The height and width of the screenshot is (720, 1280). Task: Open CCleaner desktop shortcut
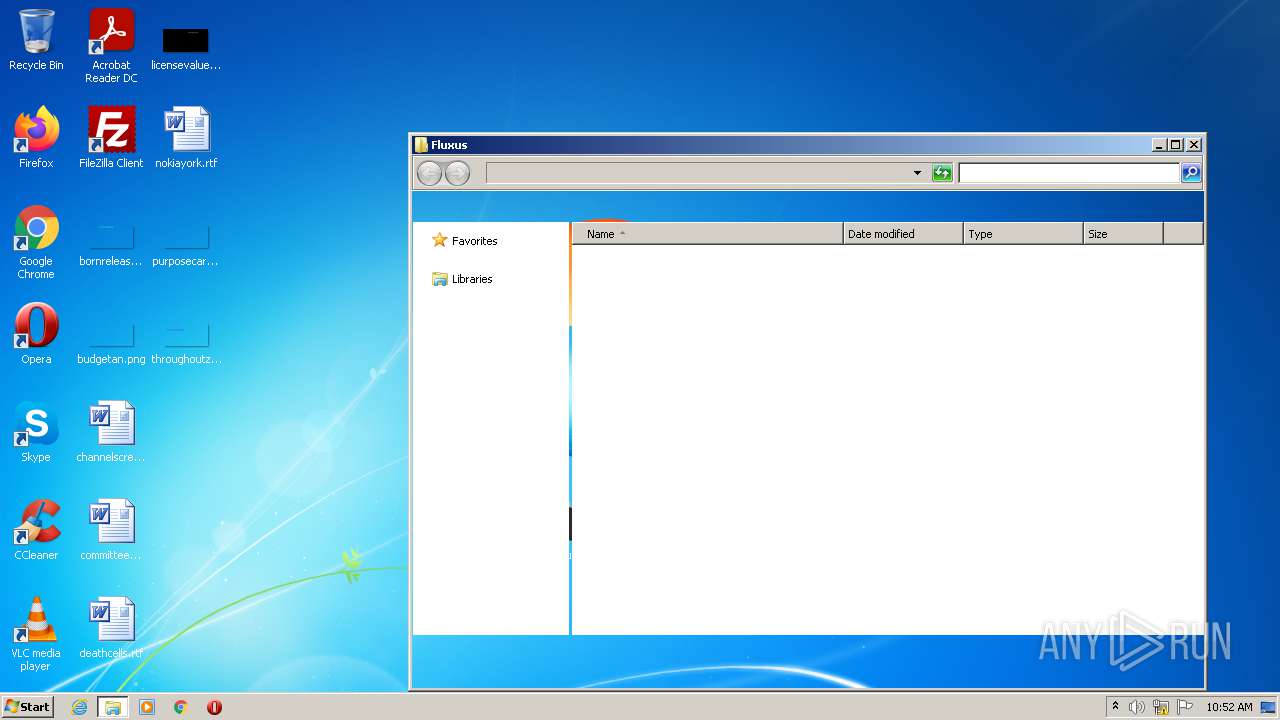pyautogui.click(x=36, y=530)
